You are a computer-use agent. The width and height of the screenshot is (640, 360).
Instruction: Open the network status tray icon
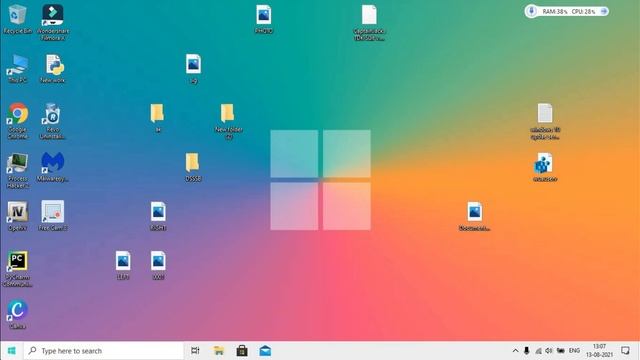pyautogui.click(x=538, y=351)
